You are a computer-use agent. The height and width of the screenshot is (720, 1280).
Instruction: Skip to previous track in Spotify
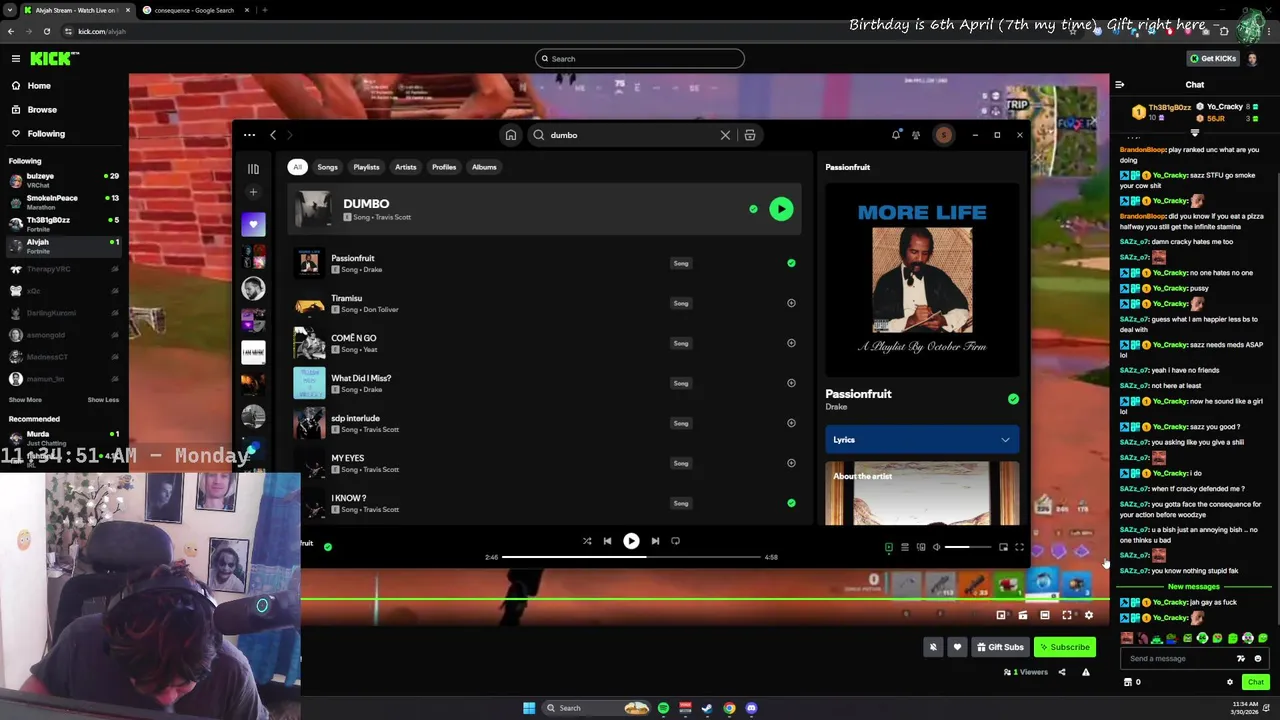(x=607, y=541)
